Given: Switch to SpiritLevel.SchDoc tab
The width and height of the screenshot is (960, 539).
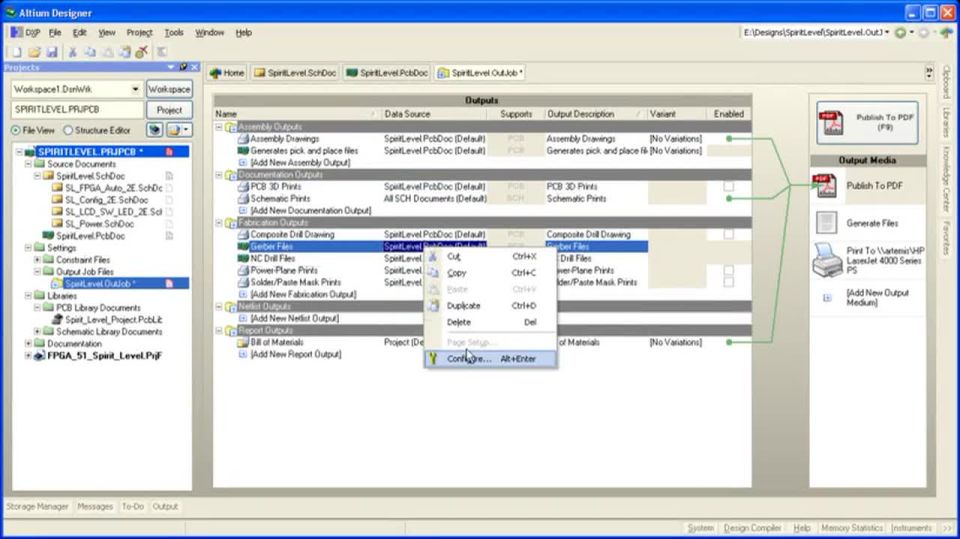Looking at the screenshot, I should pyautogui.click(x=295, y=73).
